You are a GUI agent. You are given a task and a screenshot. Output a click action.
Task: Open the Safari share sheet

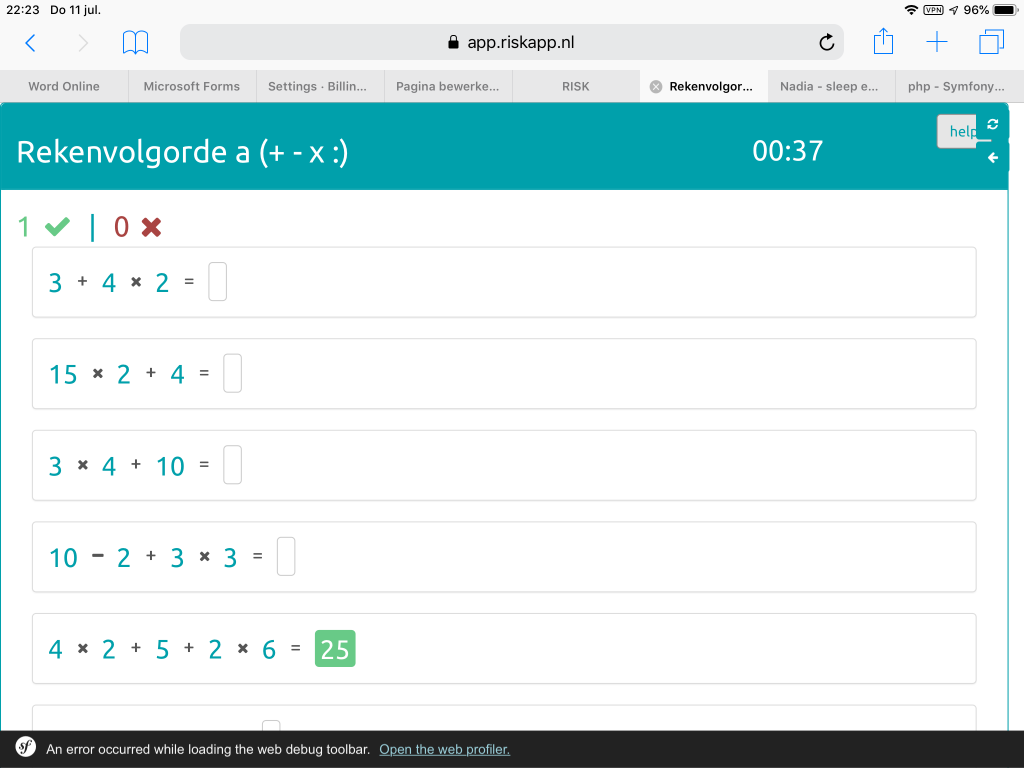tap(883, 42)
